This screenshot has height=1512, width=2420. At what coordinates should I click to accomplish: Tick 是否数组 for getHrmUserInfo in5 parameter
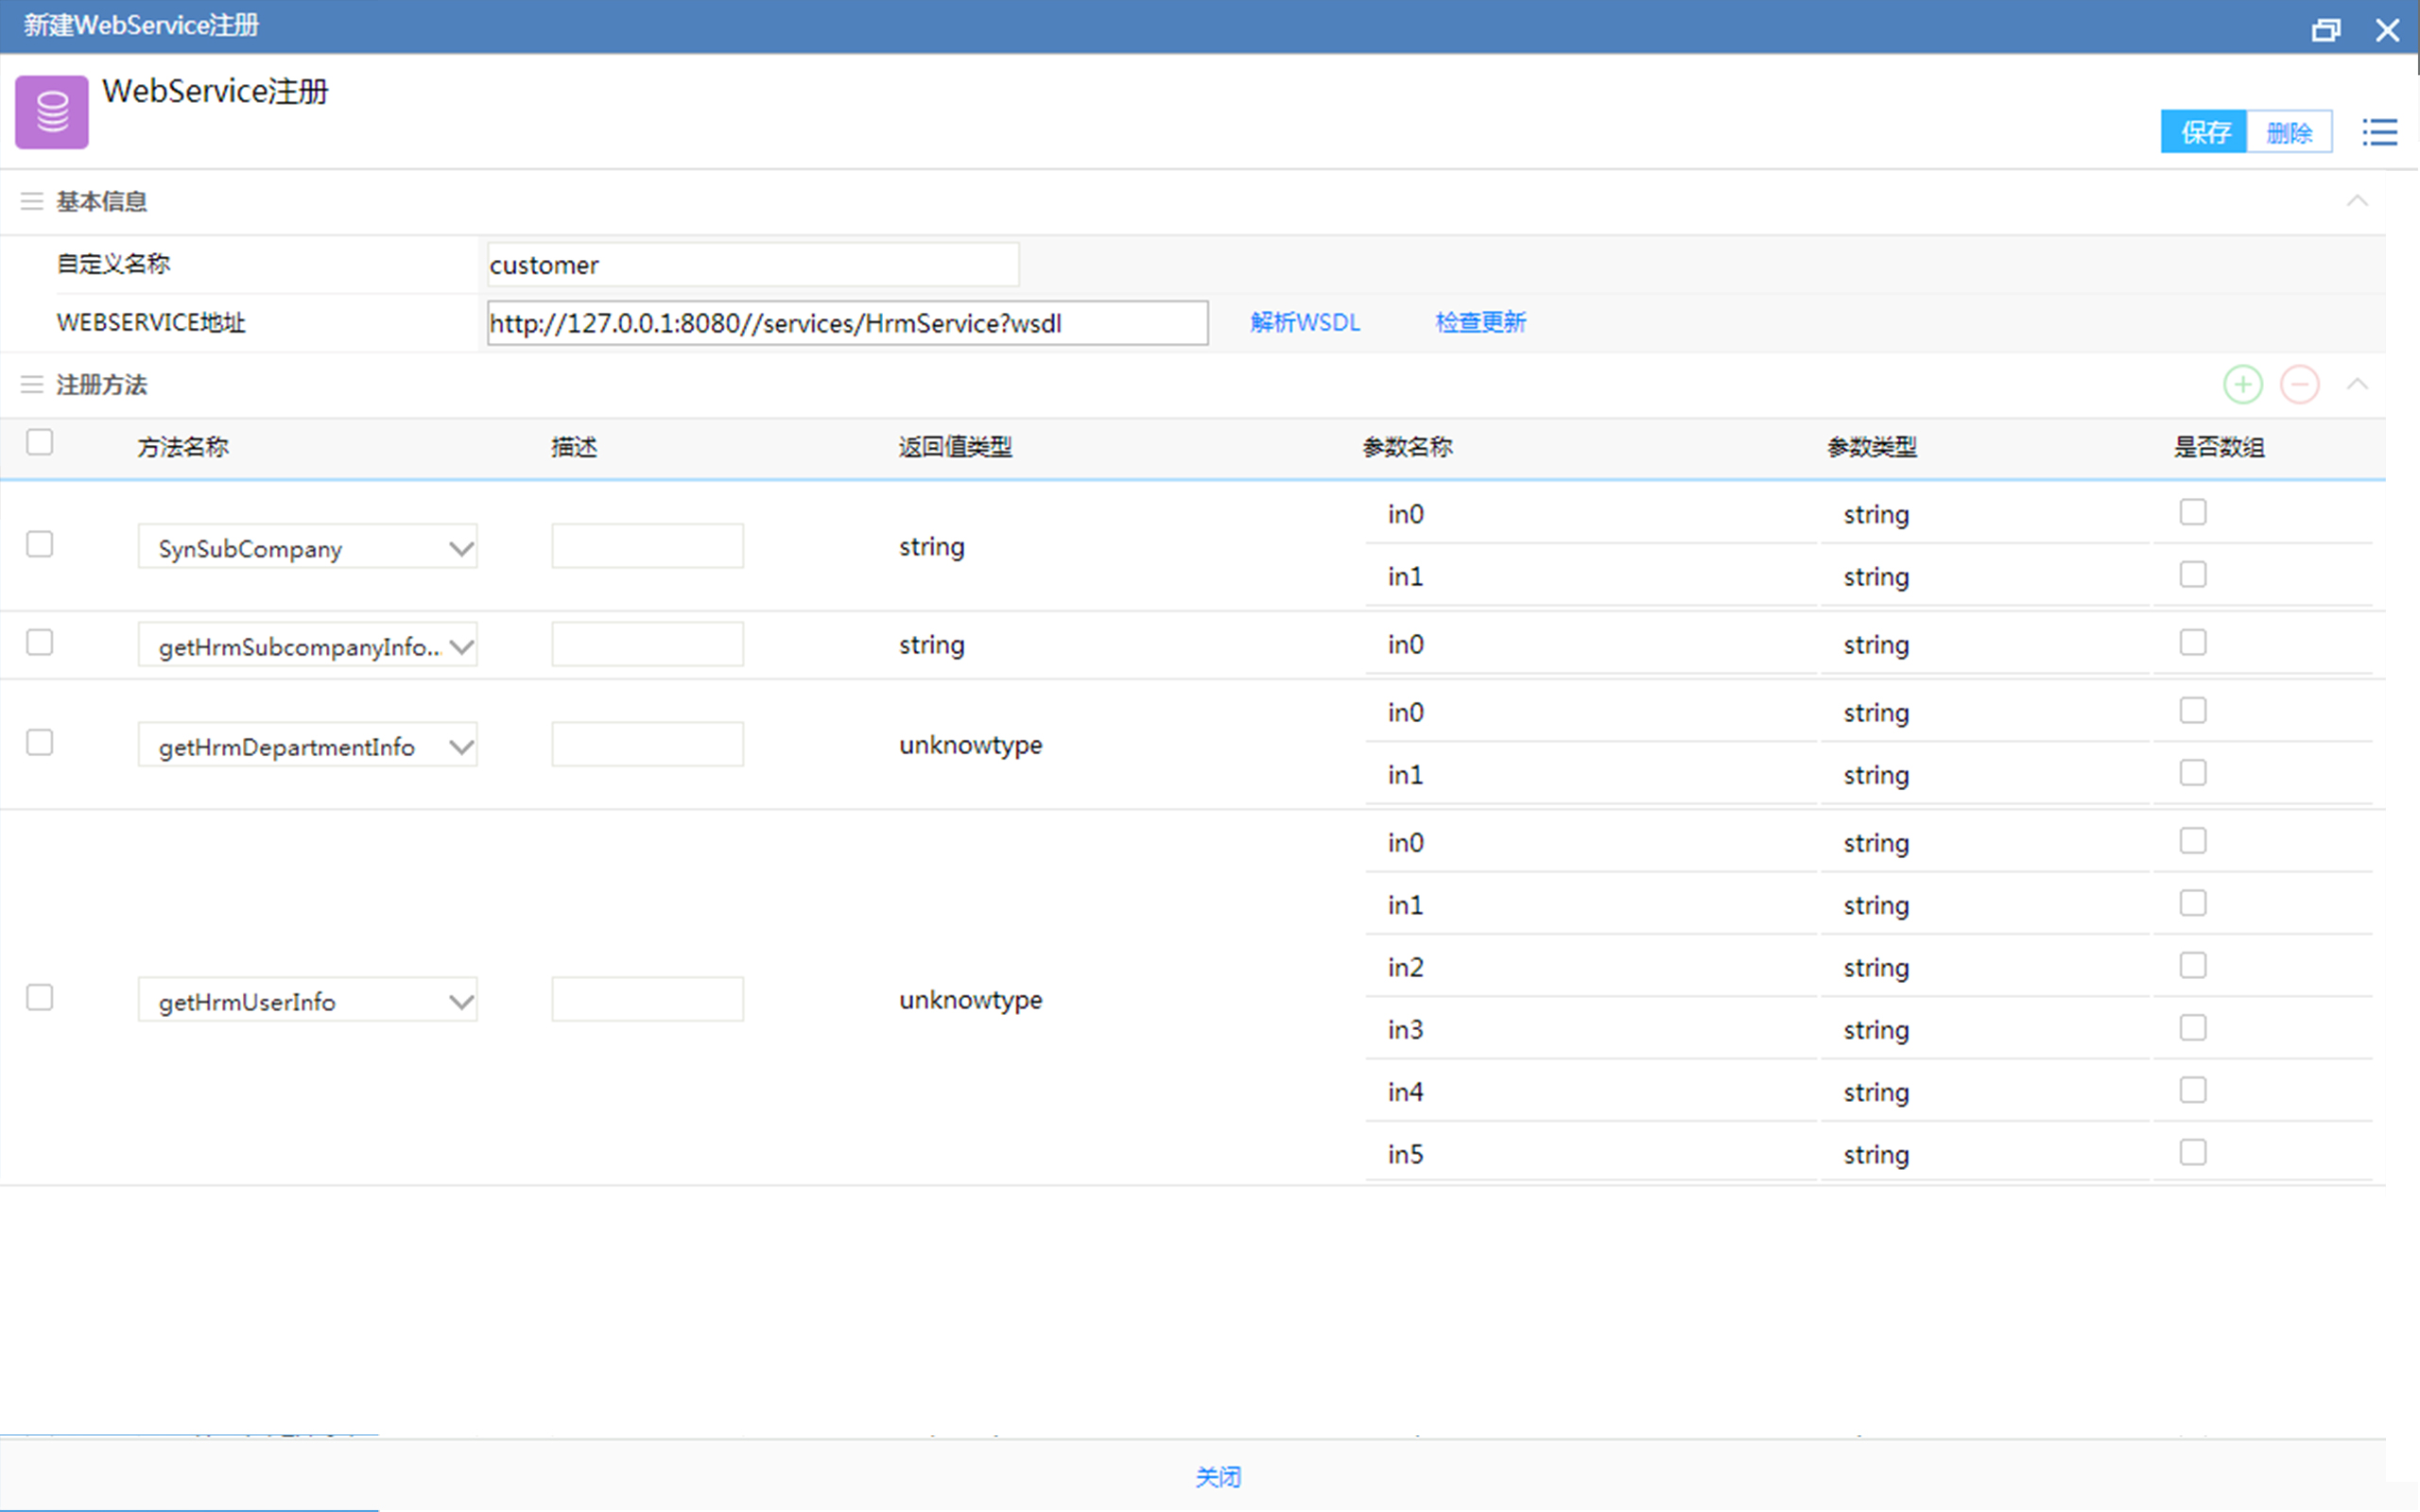click(x=2192, y=1152)
